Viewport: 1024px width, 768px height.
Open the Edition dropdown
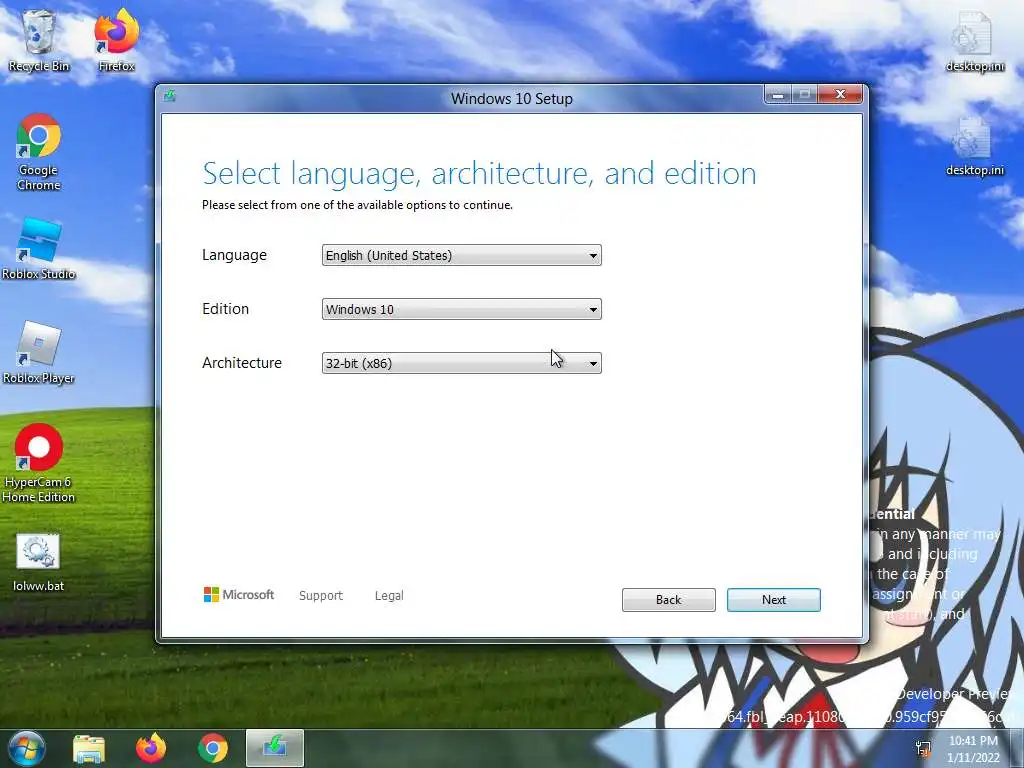(x=461, y=310)
